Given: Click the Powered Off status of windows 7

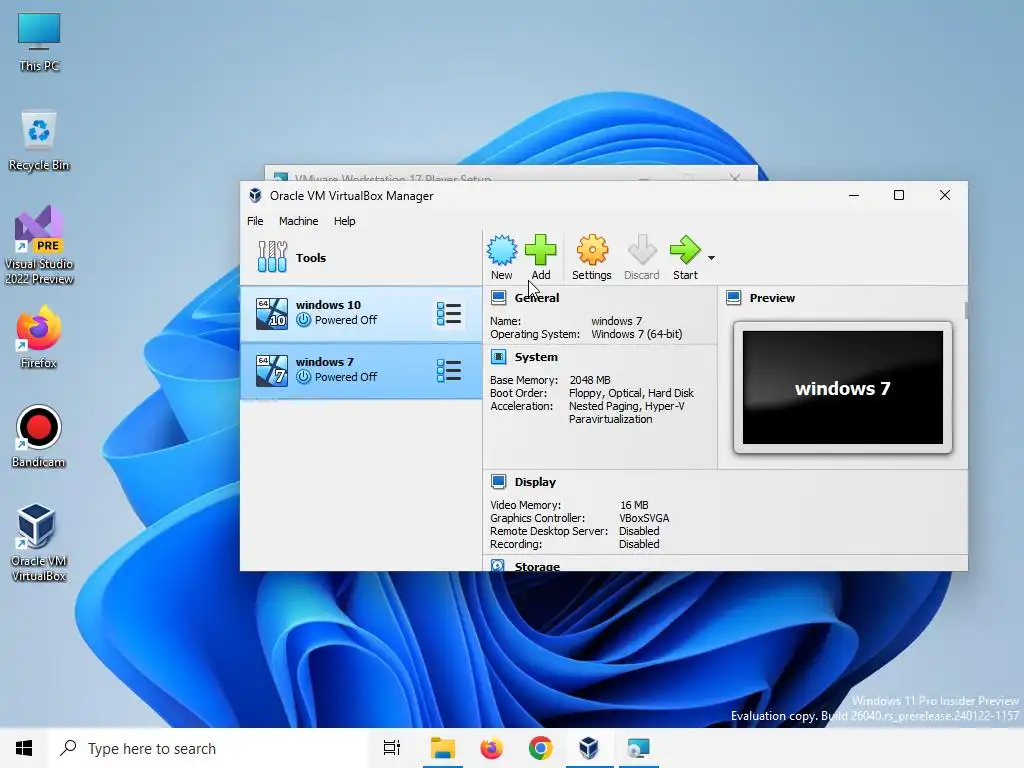Looking at the screenshot, I should click(x=345, y=377).
